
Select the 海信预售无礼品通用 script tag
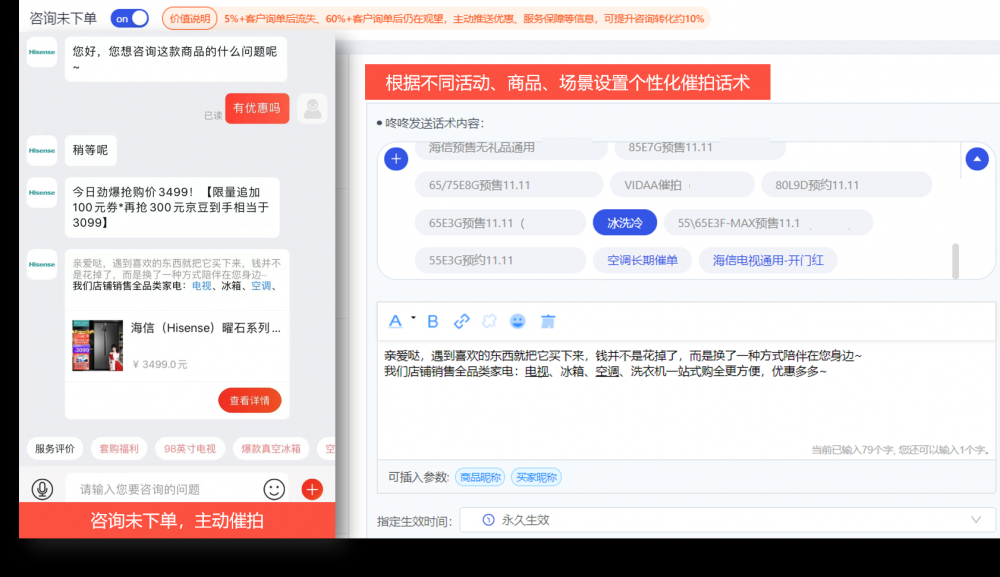tap(511, 147)
